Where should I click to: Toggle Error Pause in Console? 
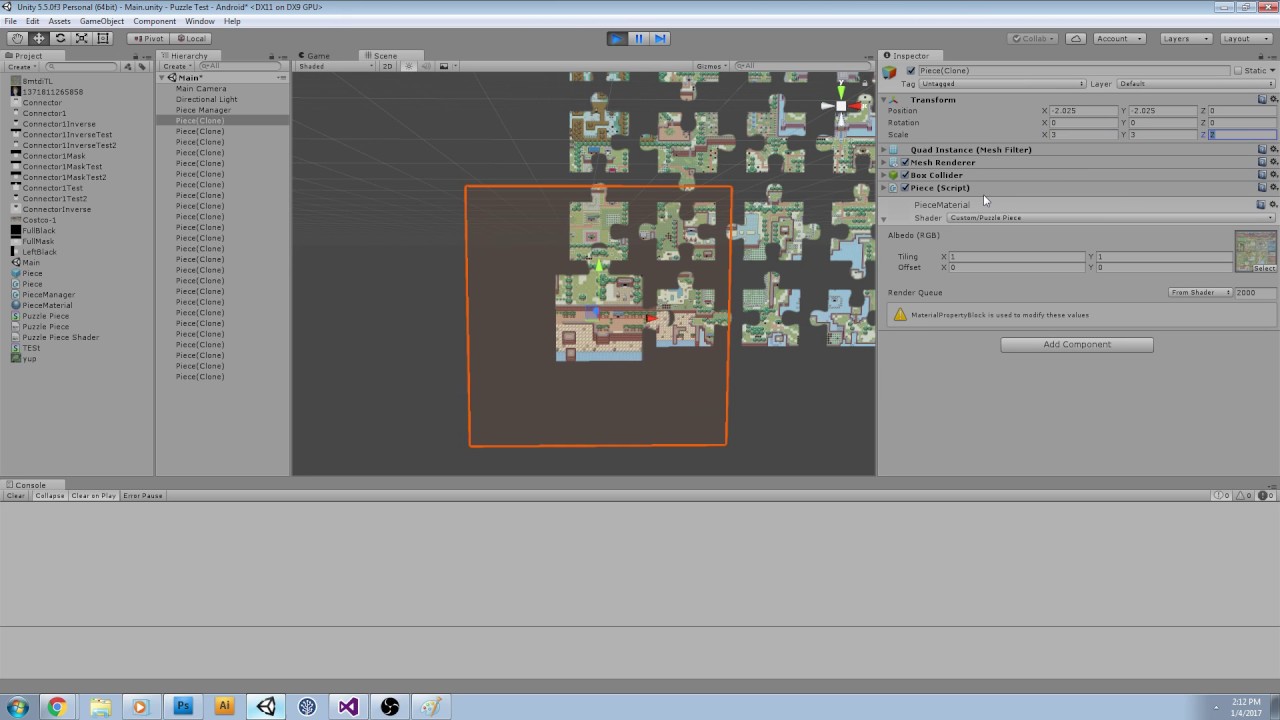pyautogui.click(x=143, y=496)
